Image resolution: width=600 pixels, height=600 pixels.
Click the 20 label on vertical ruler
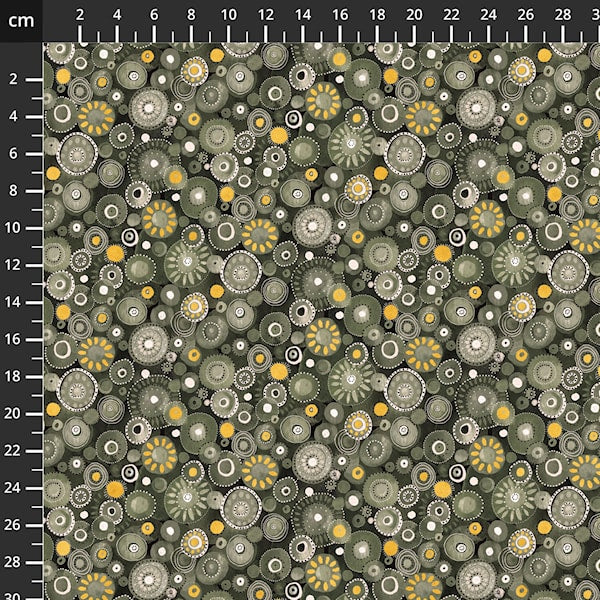pyautogui.click(x=12, y=414)
